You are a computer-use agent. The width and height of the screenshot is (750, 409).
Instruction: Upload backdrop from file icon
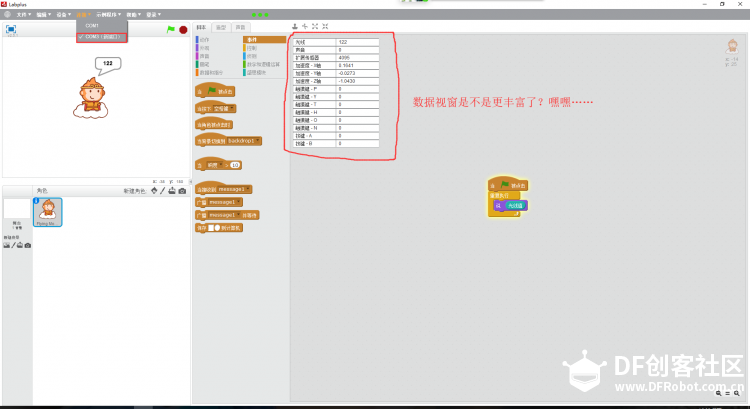[20, 245]
